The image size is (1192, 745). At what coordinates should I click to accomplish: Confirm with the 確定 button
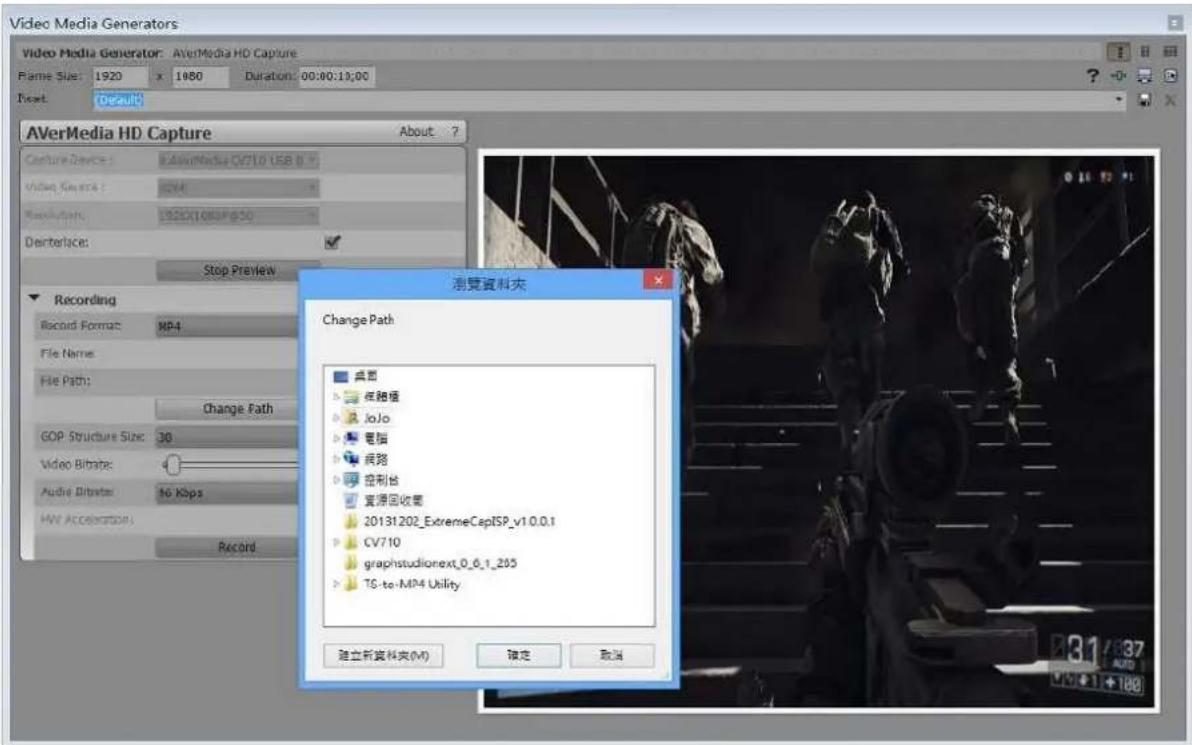[518, 655]
